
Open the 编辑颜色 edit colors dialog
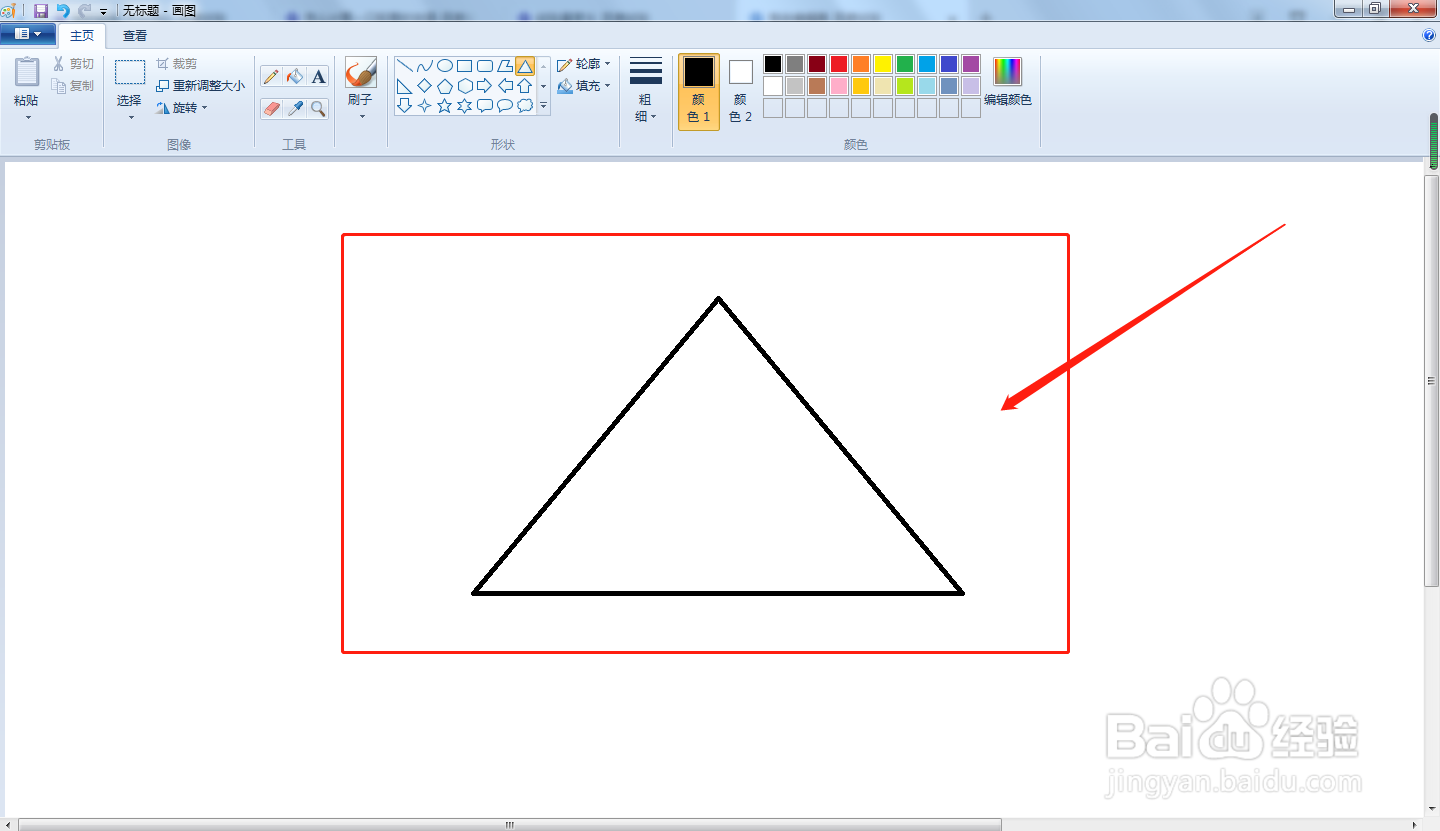coord(1007,82)
